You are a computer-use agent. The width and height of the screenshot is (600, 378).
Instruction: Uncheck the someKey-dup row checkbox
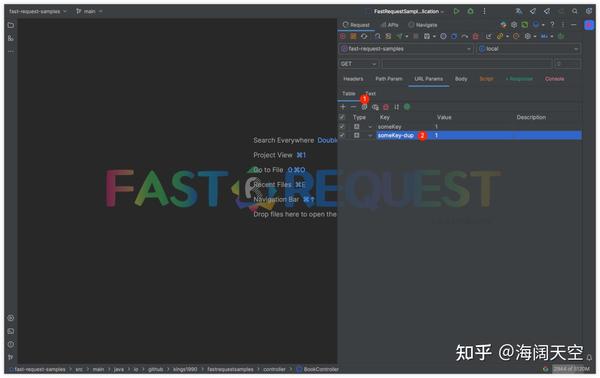point(342,135)
